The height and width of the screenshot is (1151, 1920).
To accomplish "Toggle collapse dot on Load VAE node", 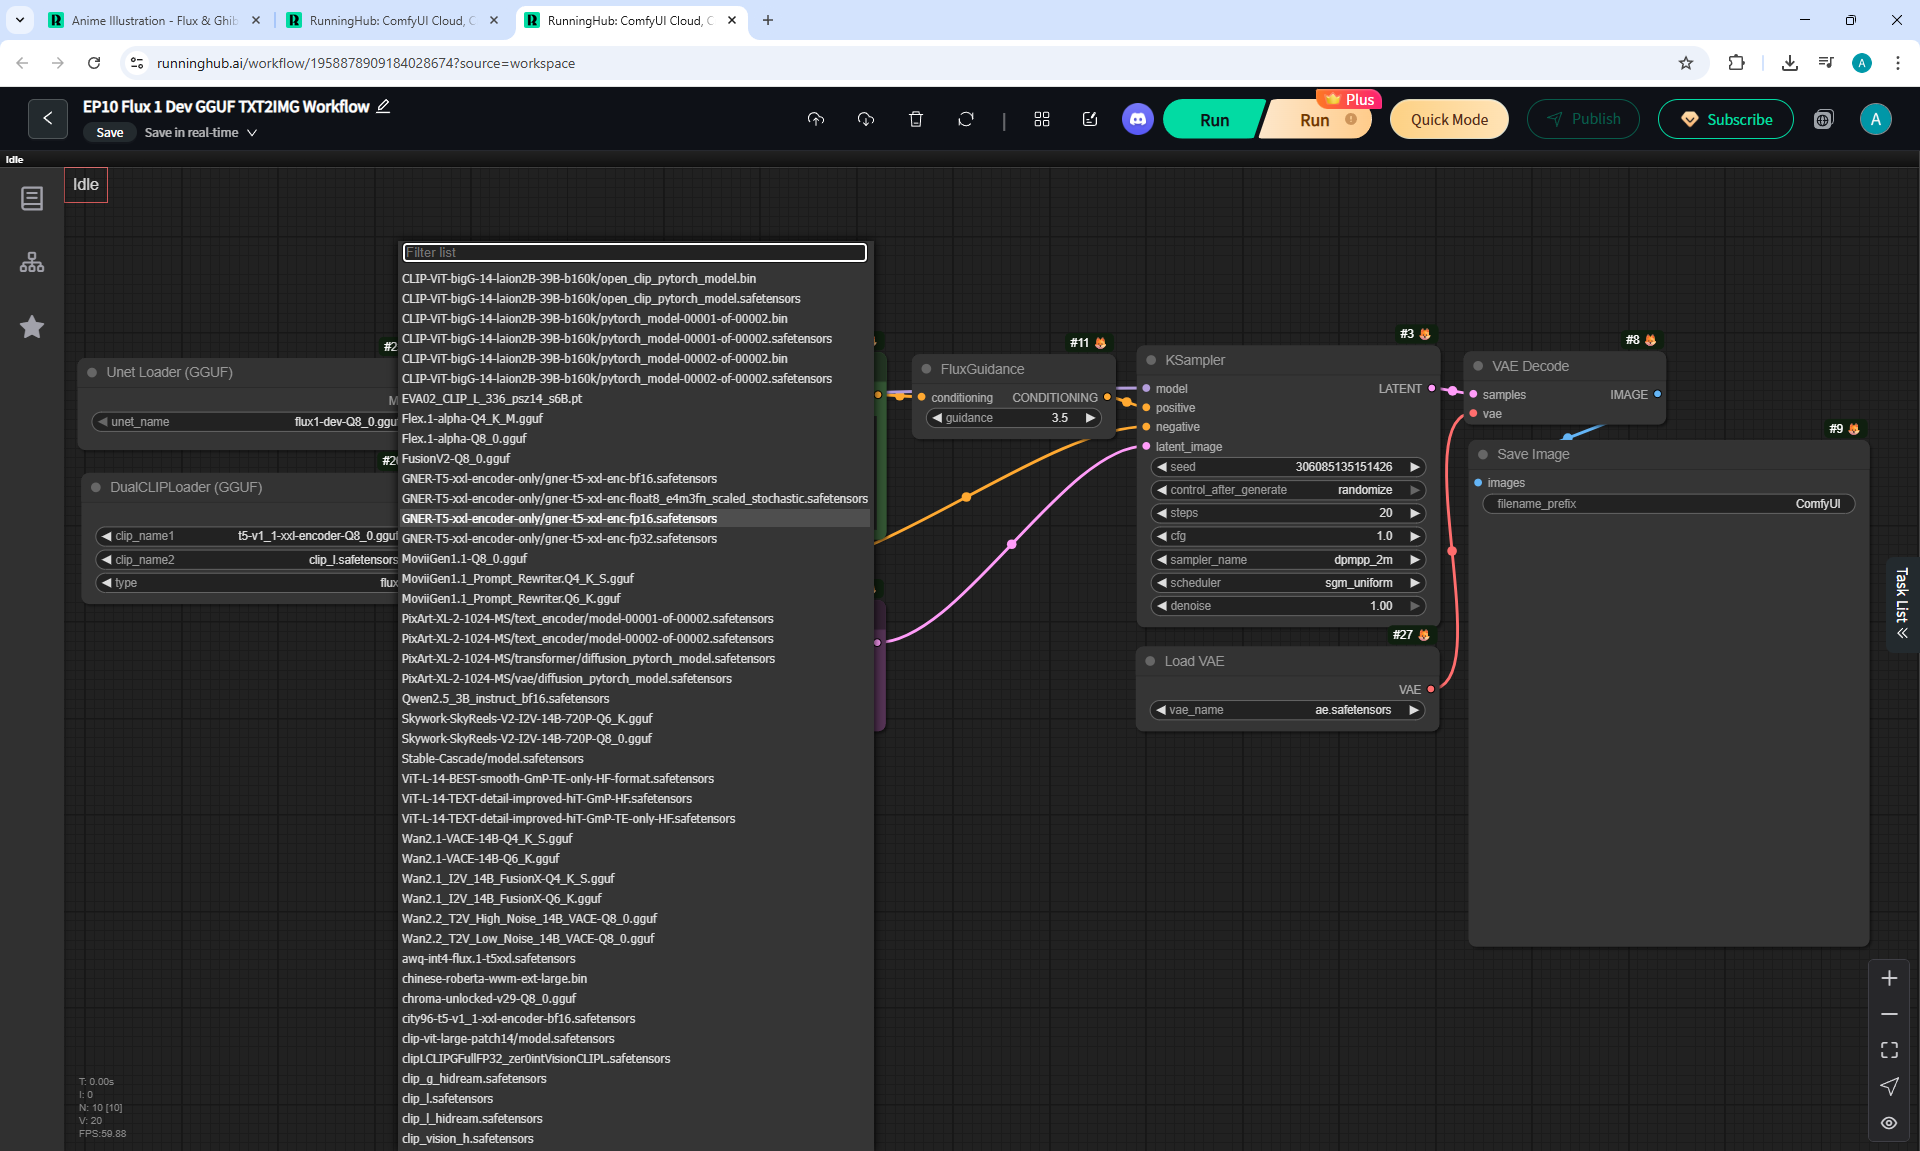I will coord(1151,661).
